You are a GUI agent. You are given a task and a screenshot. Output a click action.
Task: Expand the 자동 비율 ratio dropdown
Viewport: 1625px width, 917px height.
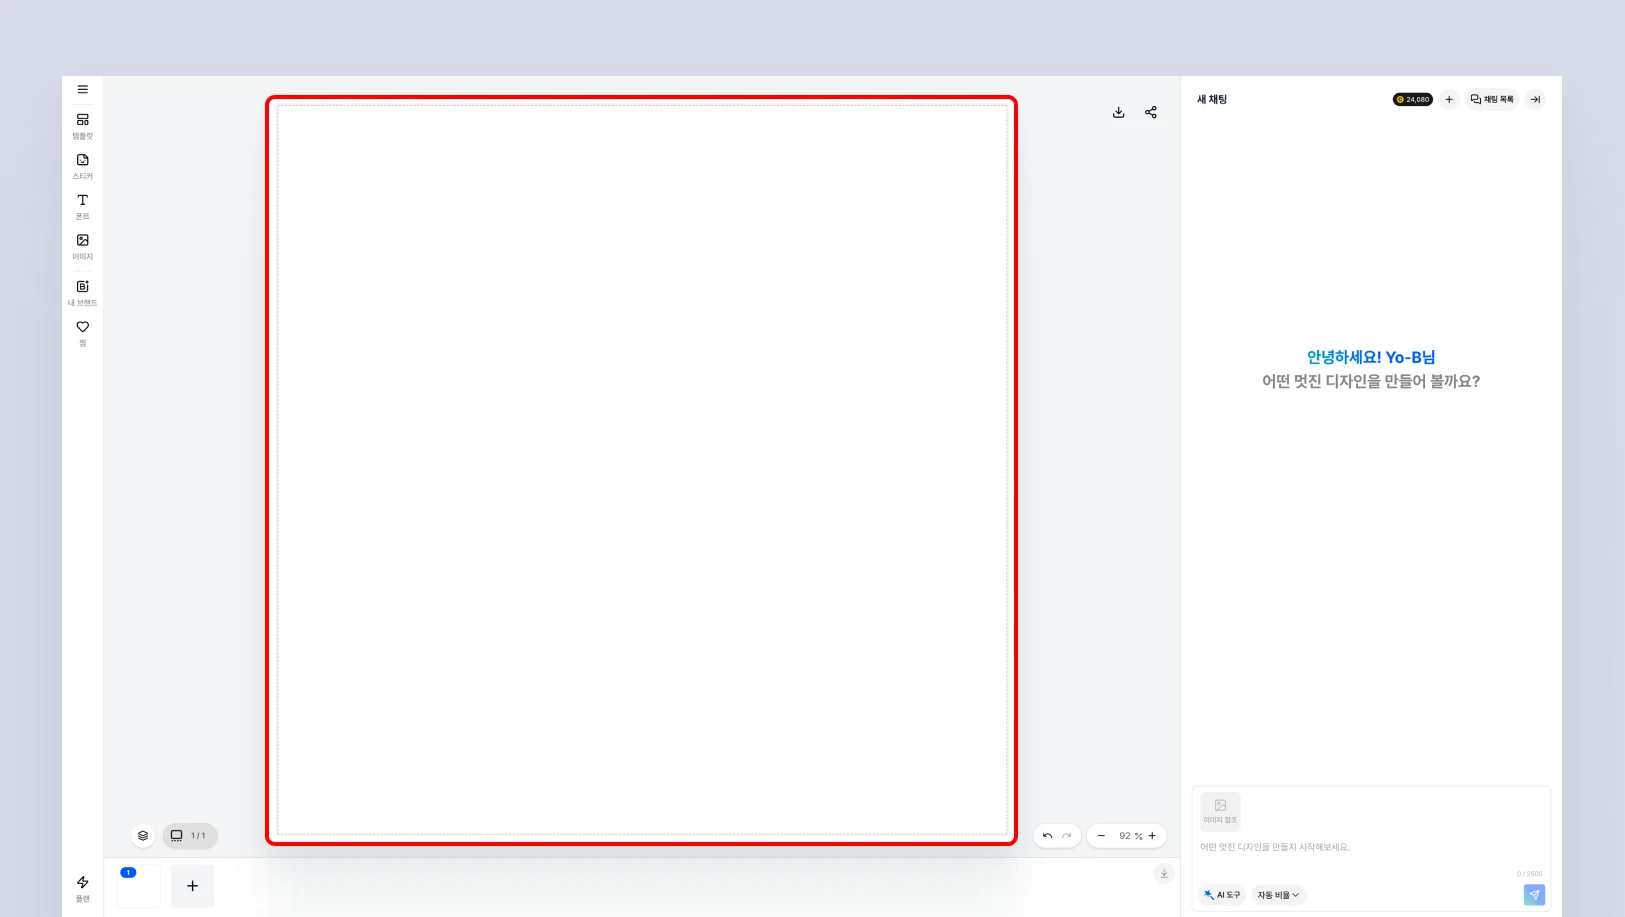click(x=1278, y=895)
